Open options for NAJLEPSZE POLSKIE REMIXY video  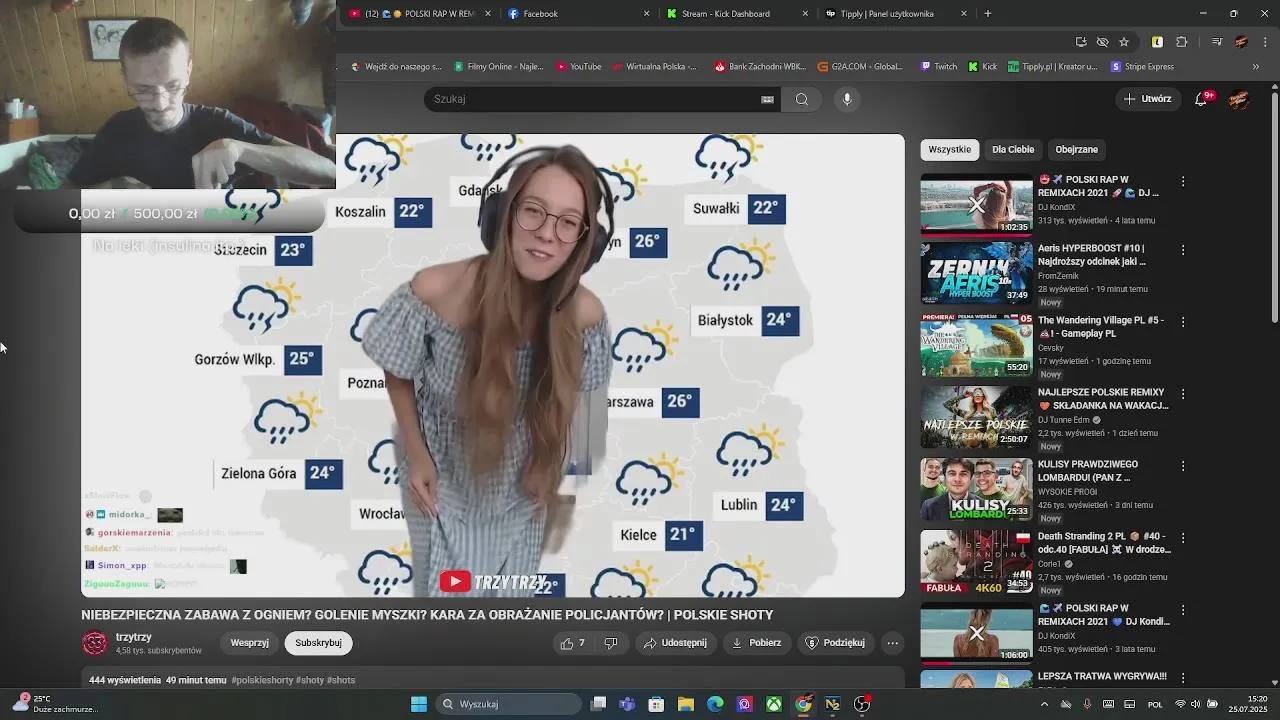point(1183,394)
